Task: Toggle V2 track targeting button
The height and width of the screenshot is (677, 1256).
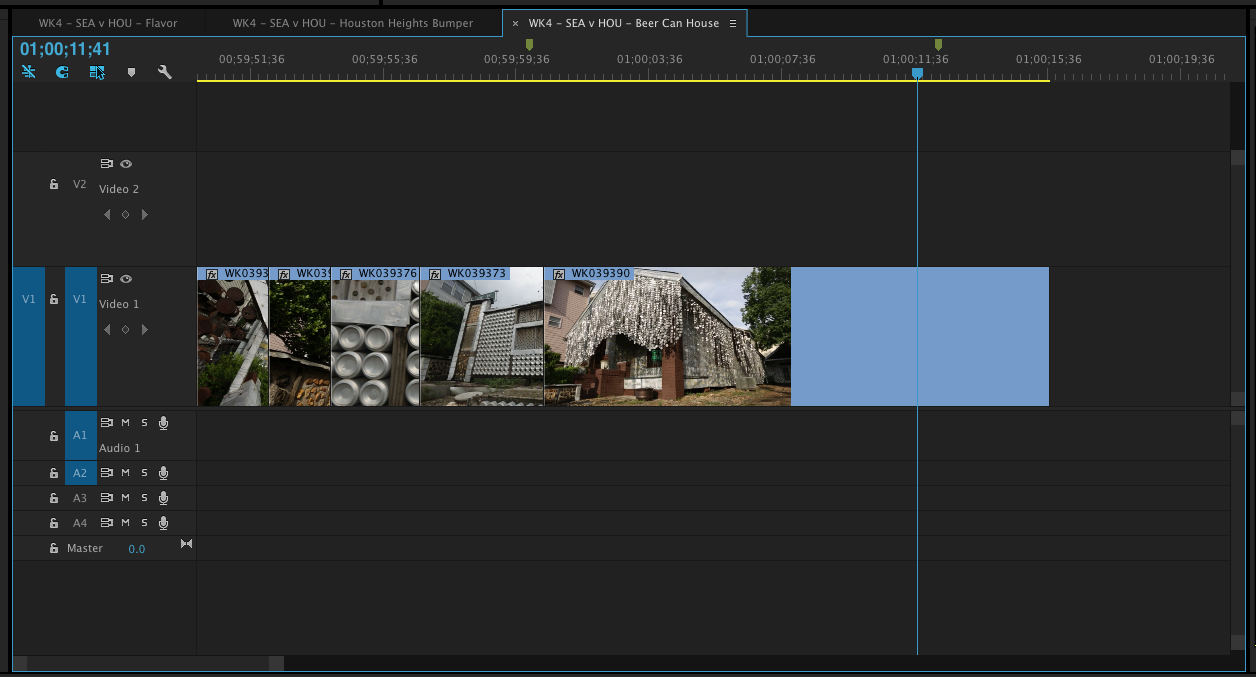Action: pos(81,185)
